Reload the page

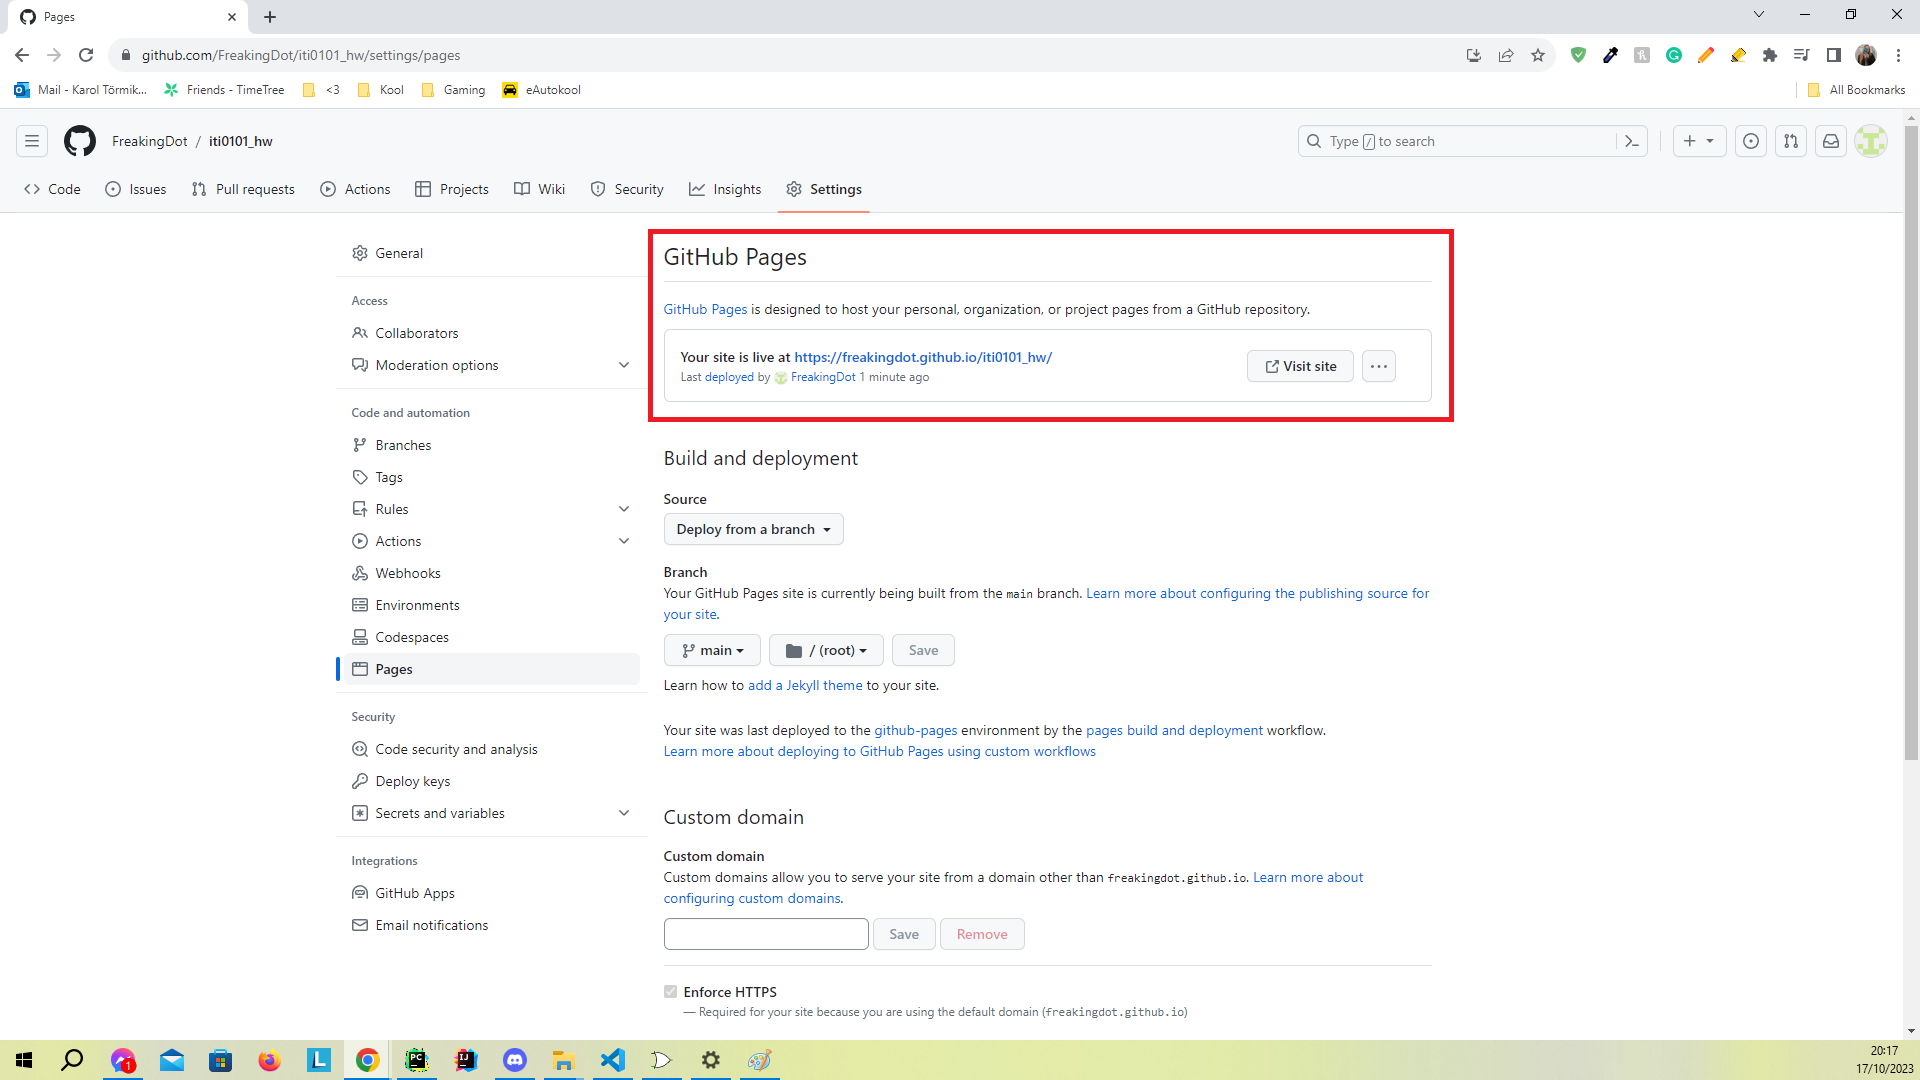pyautogui.click(x=86, y=55)
